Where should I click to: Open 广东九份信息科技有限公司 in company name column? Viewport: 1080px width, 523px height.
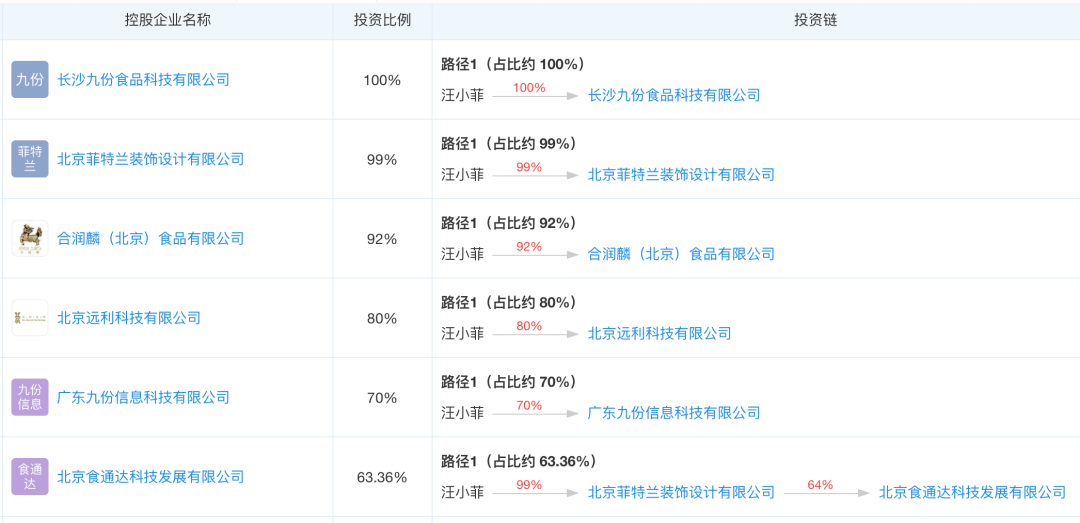click(143, 398)
